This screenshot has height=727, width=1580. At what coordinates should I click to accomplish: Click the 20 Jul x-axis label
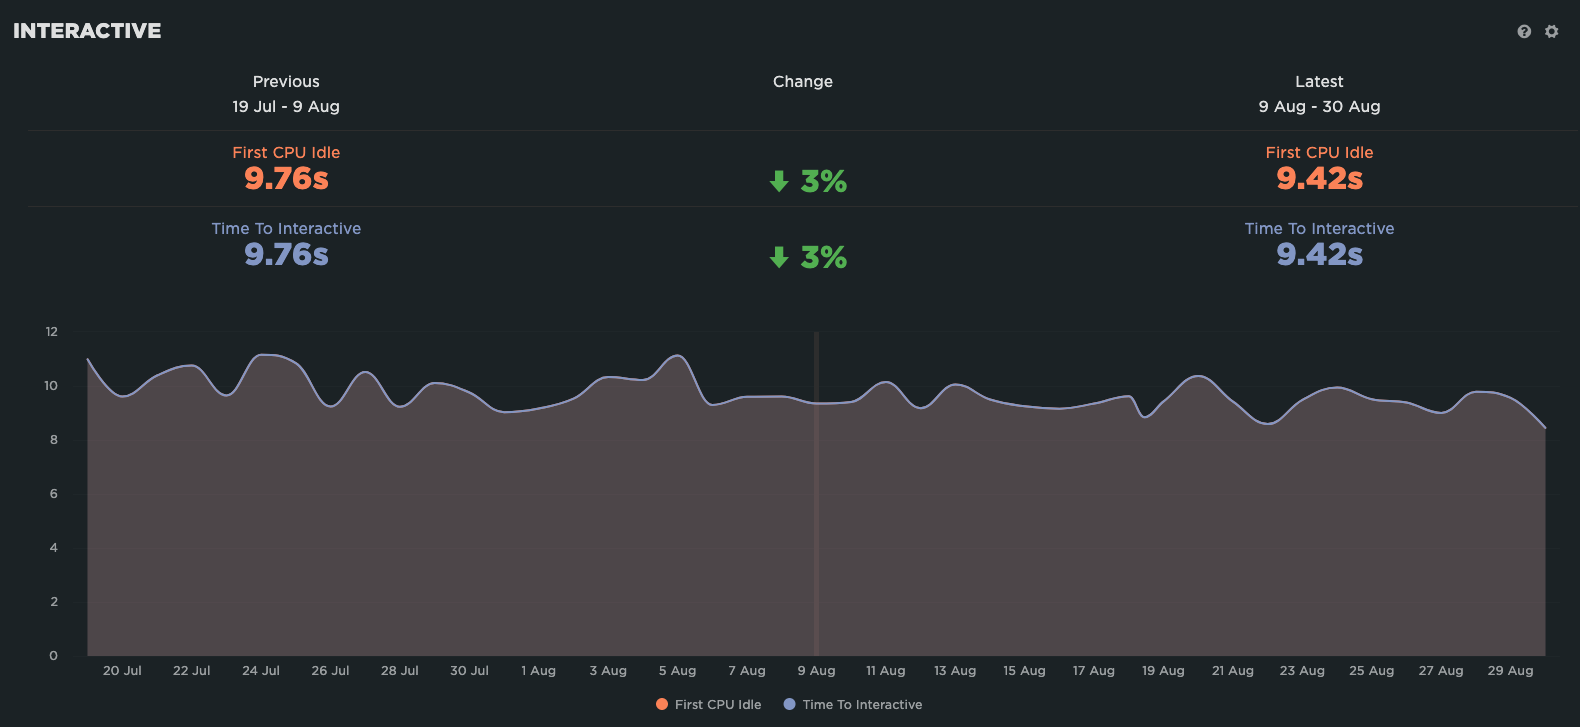coord(122,671)
